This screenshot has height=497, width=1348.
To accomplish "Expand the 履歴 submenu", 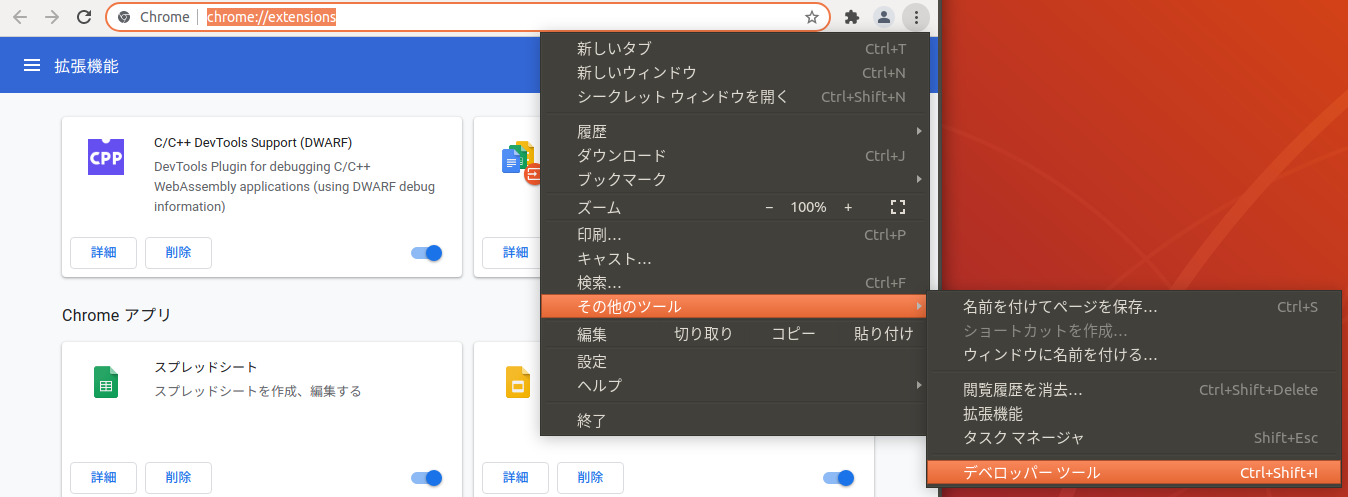I will [735, 132].
